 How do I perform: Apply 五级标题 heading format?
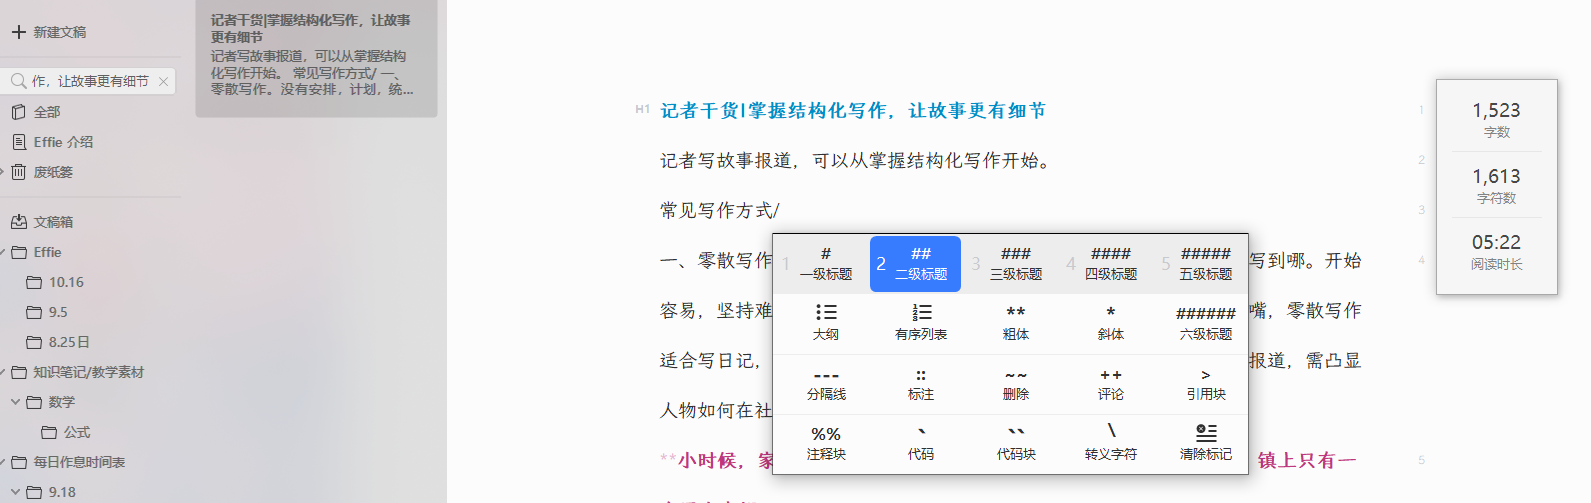click(x=1205, y=264)
